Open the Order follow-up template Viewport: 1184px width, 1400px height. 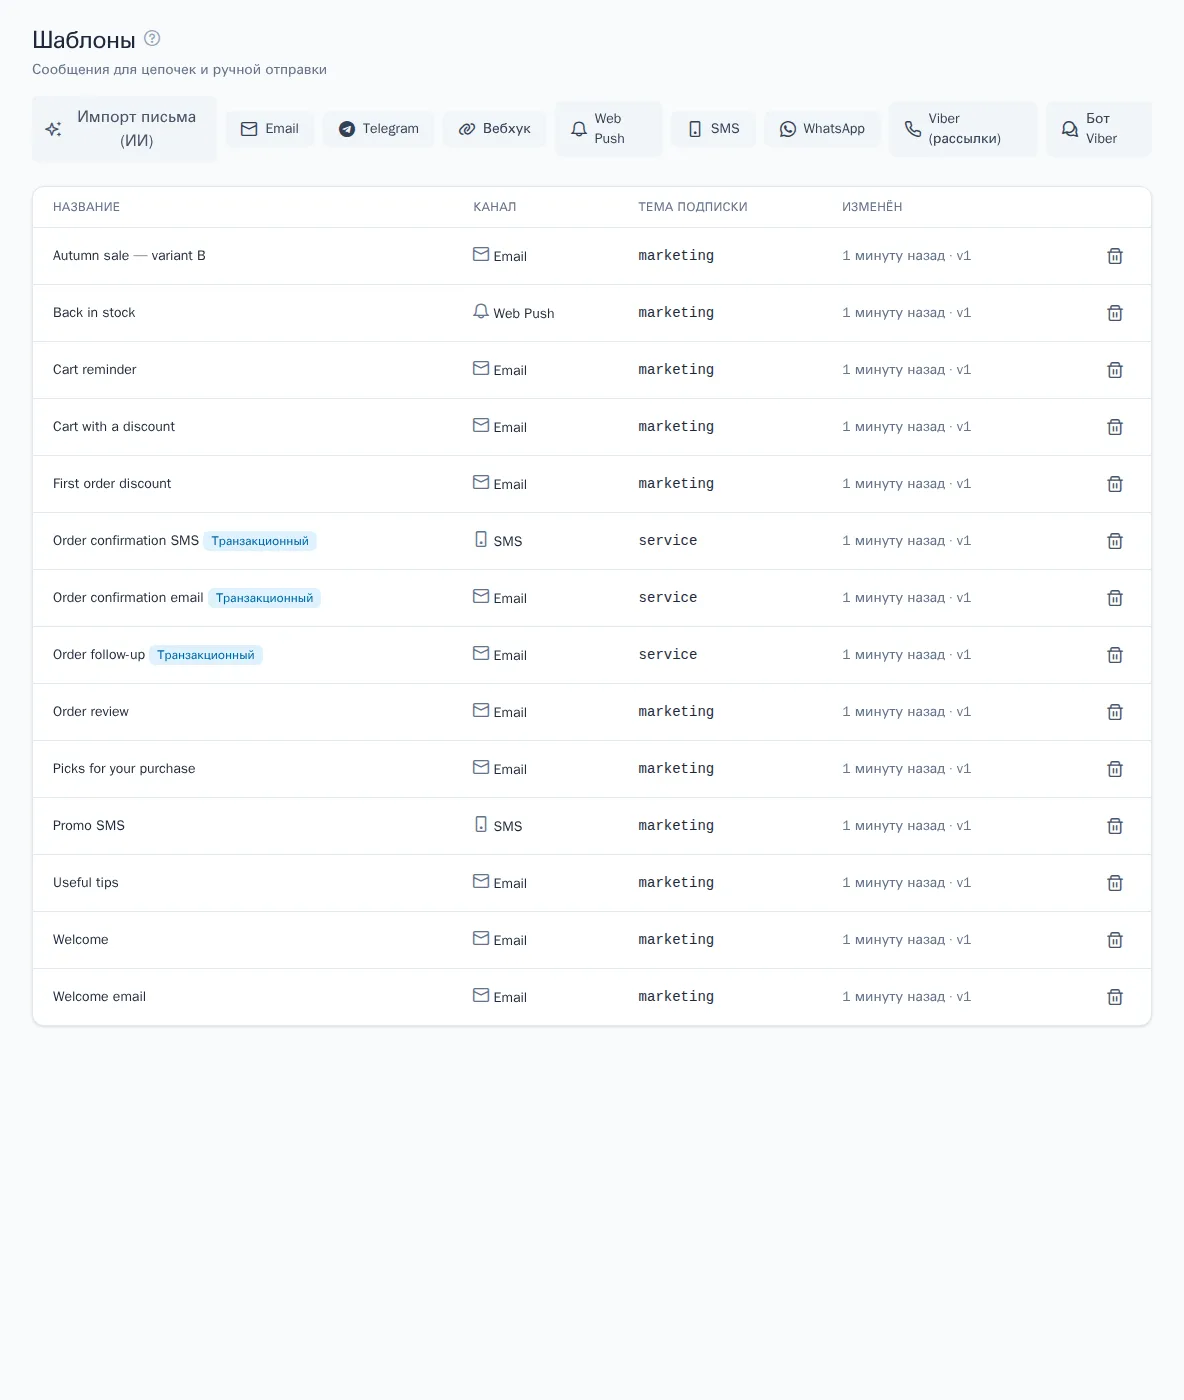[x=99, y=655]
